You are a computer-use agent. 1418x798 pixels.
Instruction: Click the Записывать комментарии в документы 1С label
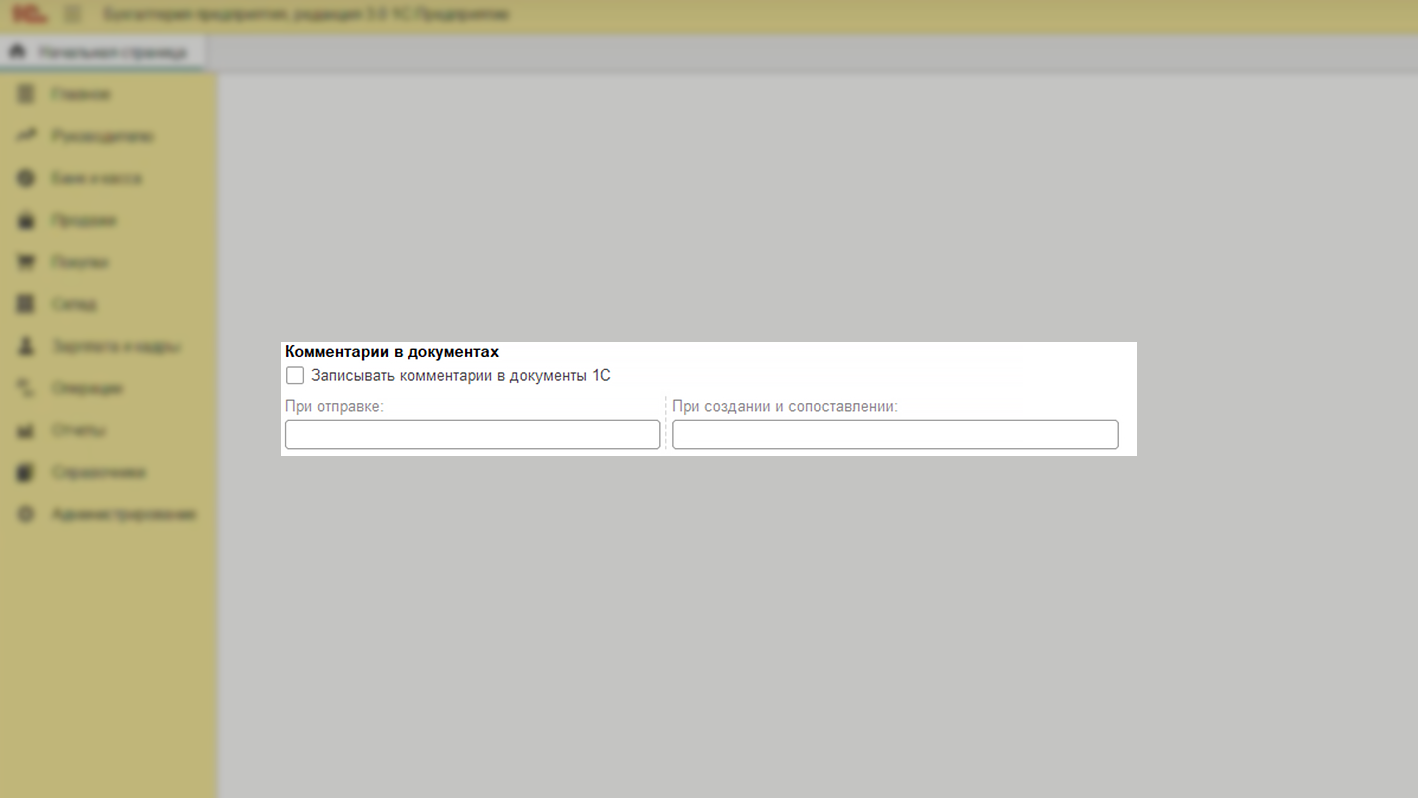click(460, 376)
